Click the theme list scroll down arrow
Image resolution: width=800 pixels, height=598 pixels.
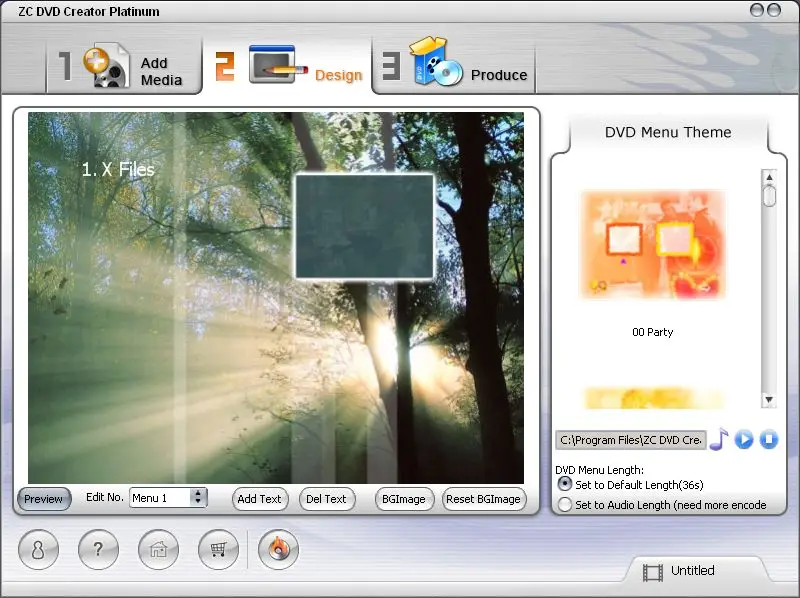coord(769,400)
